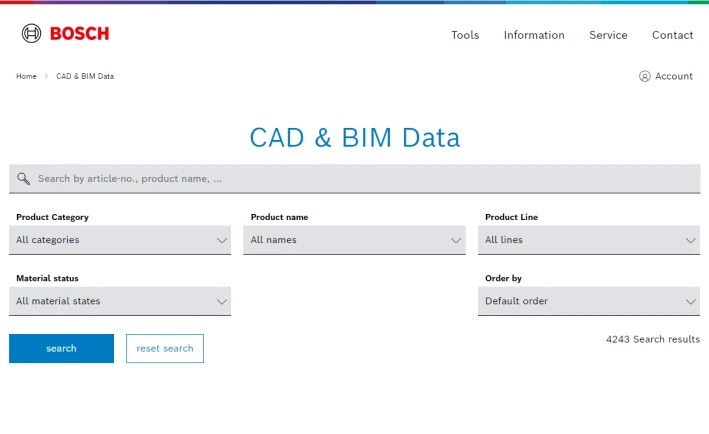Open the Tools menu

(465, 35)
